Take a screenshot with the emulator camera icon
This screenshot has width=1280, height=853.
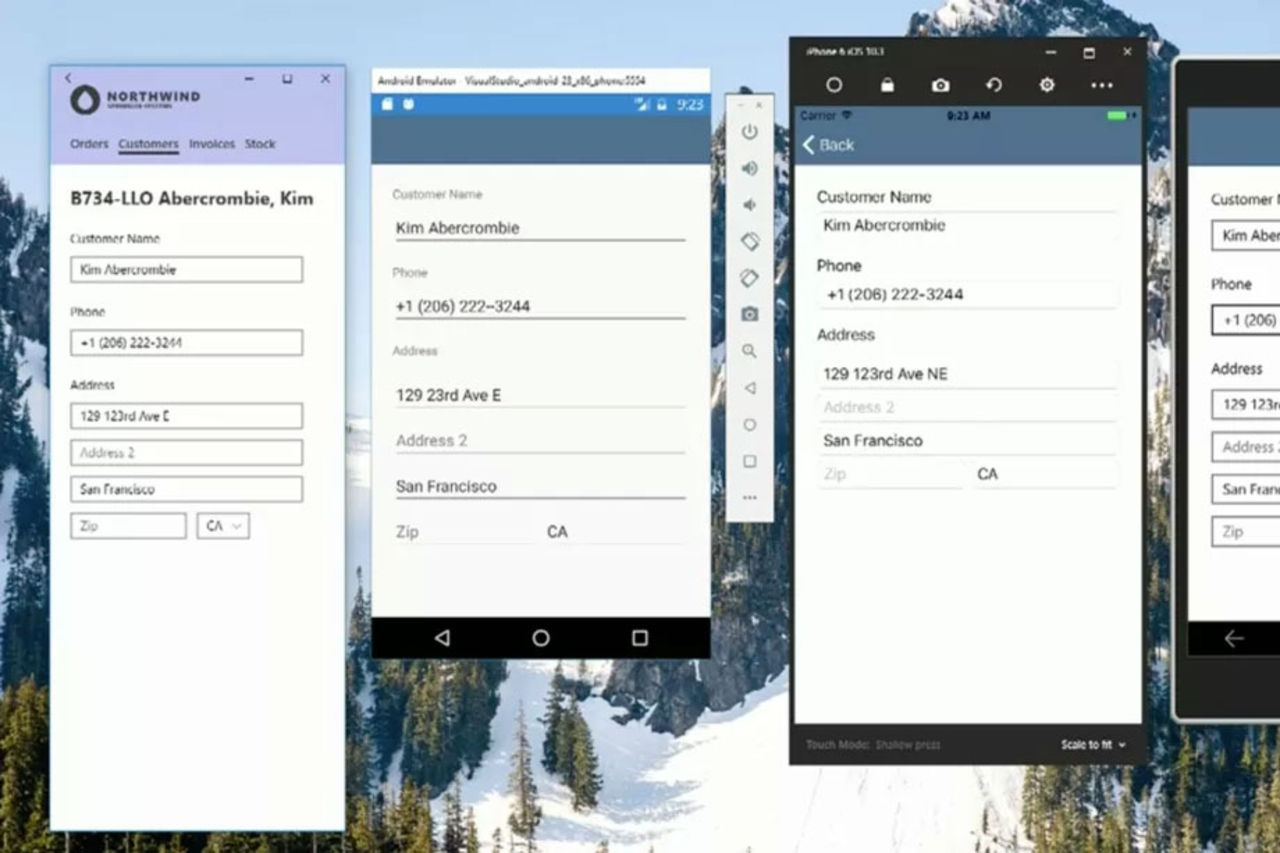coord(749,314)
